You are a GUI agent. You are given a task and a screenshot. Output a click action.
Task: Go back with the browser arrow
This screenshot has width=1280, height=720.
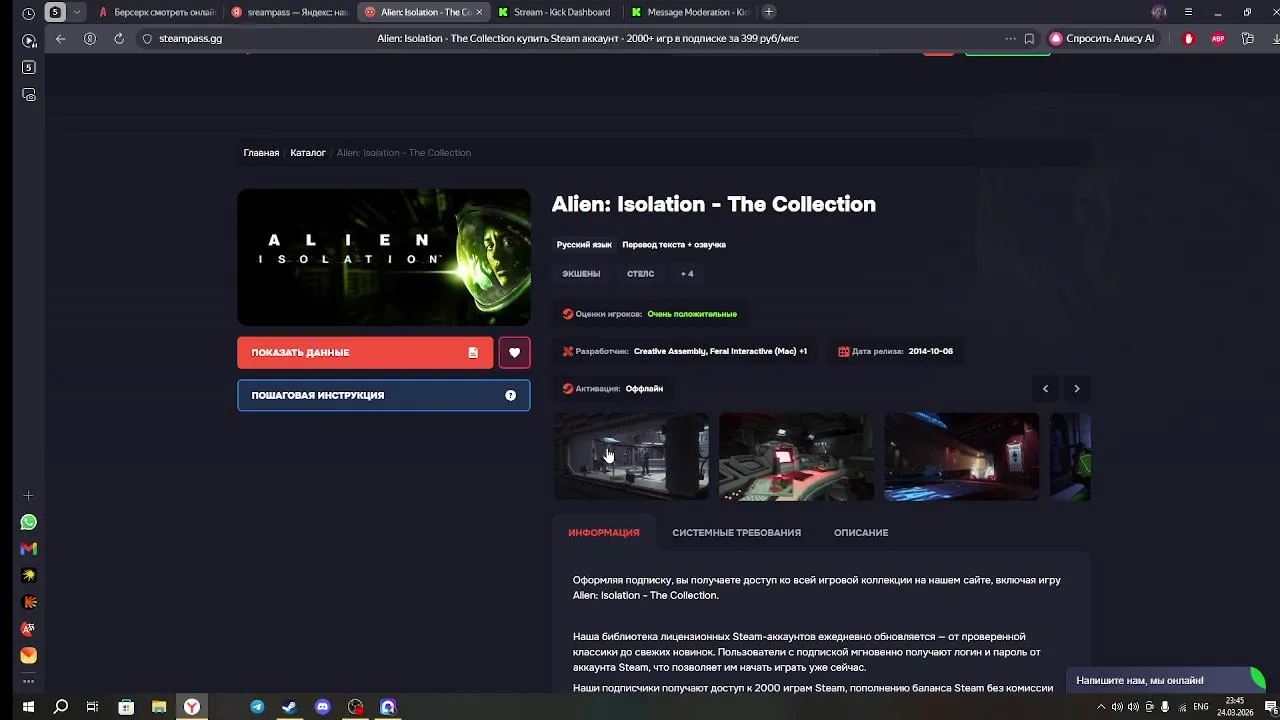(x=61, y=38)
